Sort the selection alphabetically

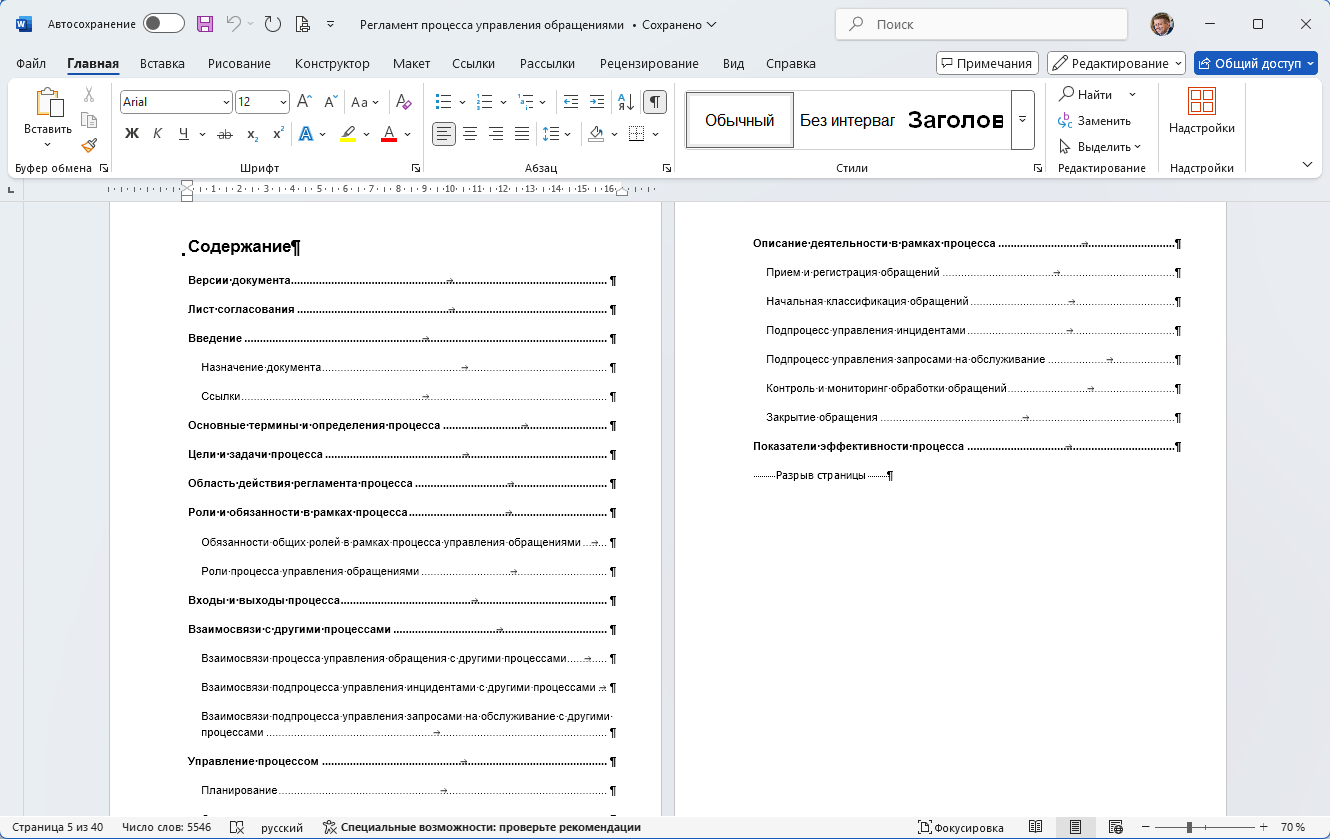tap(626, 102)
